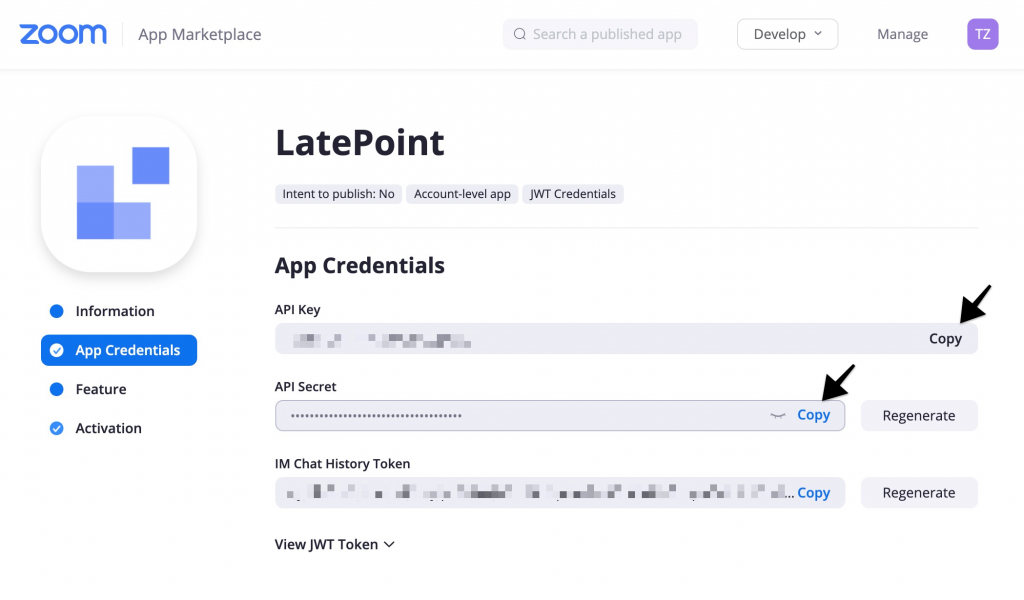Copy the IM Chat History Token

[x=813, y=493]
